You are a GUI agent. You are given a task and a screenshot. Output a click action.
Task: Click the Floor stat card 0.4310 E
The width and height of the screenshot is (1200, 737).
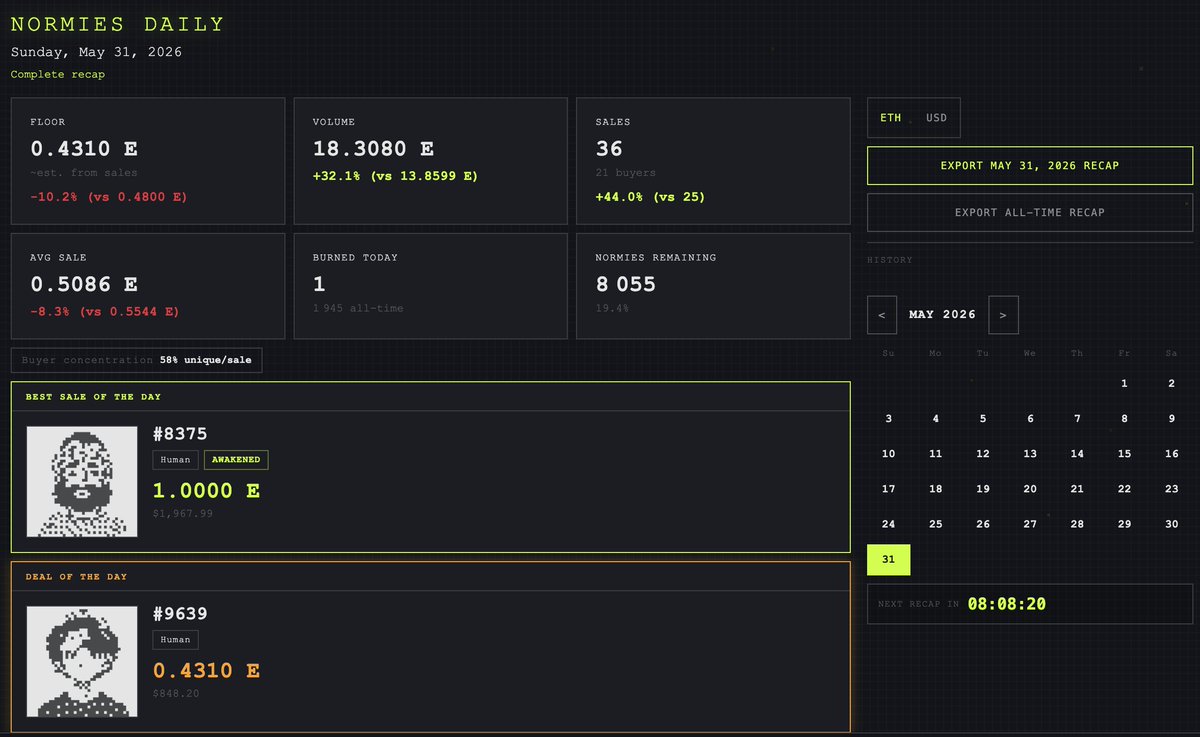click(147, 160)
